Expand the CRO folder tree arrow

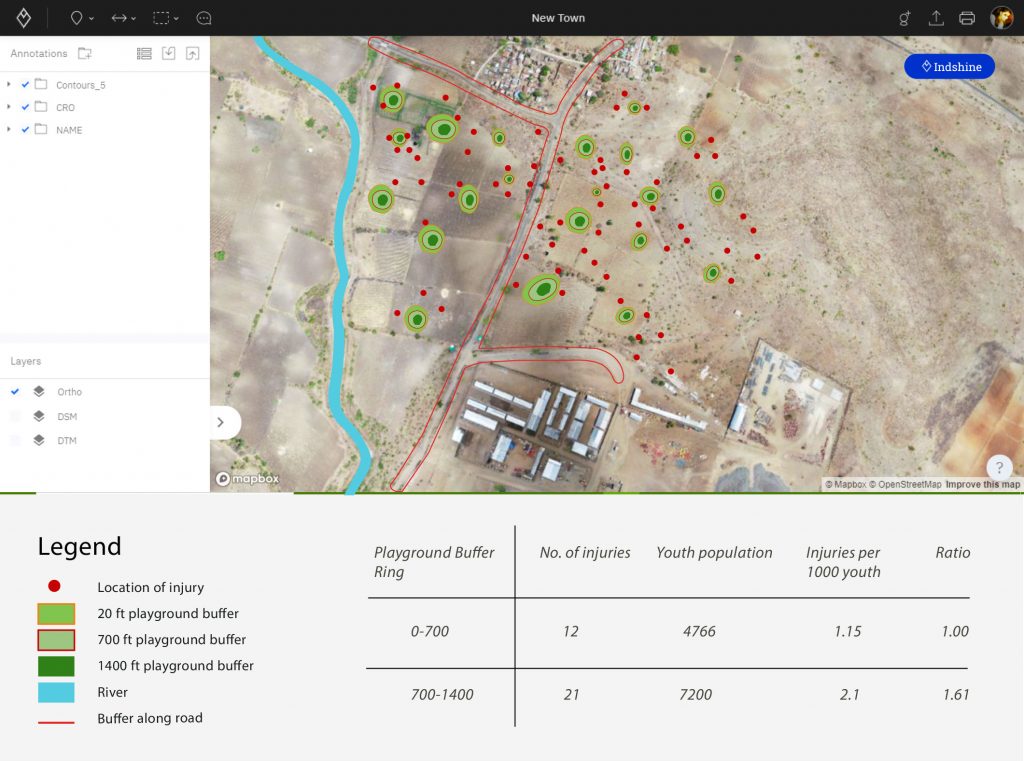9,107
